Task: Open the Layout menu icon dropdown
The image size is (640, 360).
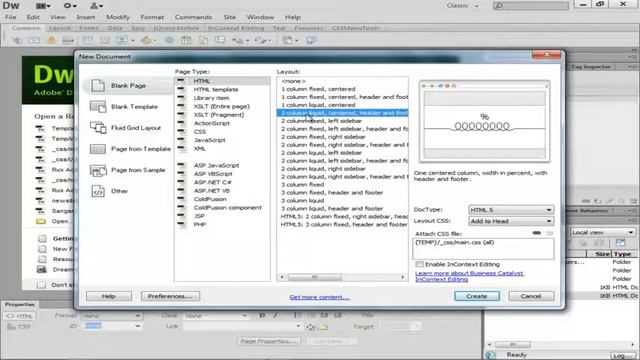Action: (43, 6)
